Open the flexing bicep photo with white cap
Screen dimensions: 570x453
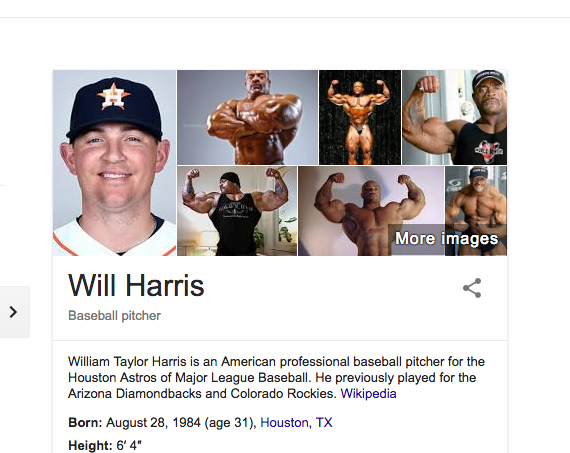454,117
